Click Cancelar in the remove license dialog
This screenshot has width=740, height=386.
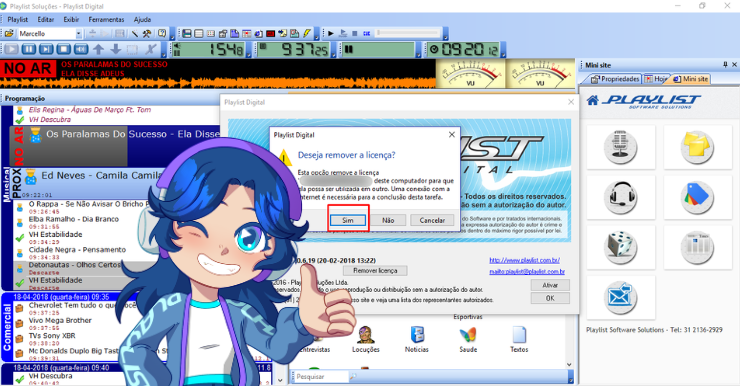(x=432, y=220)
